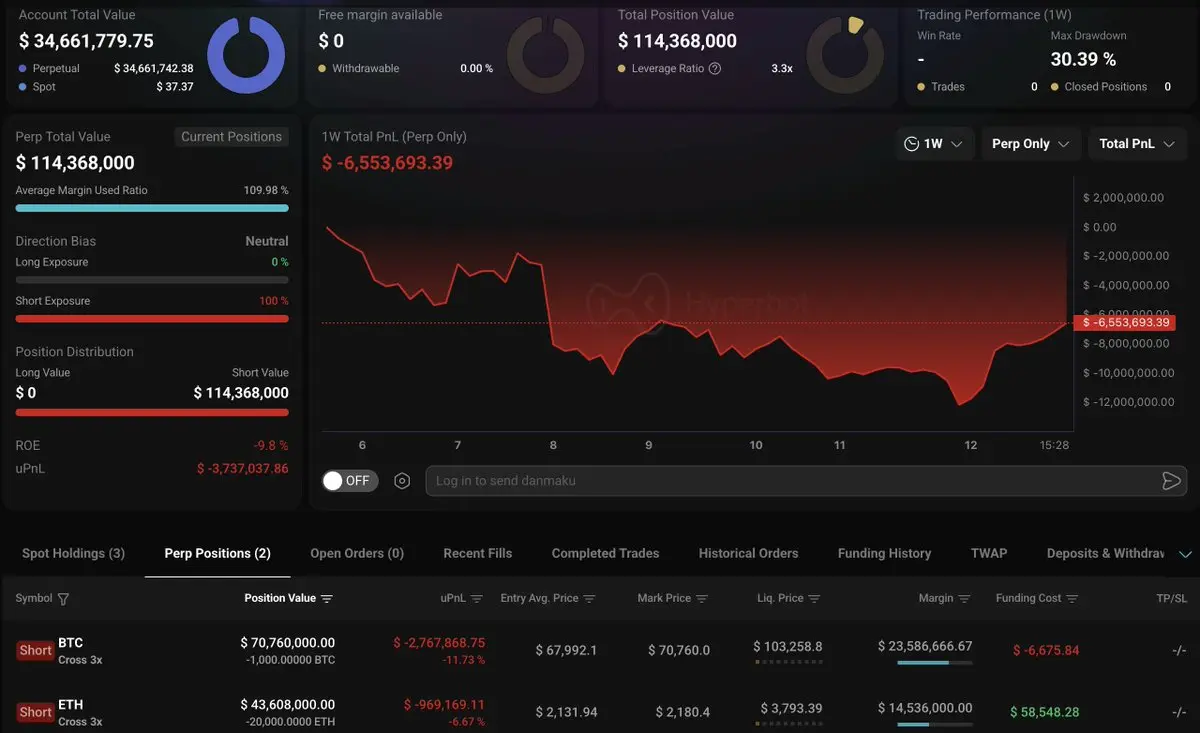
Task: Click the Position Value sort icon
Action: coord(327,599)
